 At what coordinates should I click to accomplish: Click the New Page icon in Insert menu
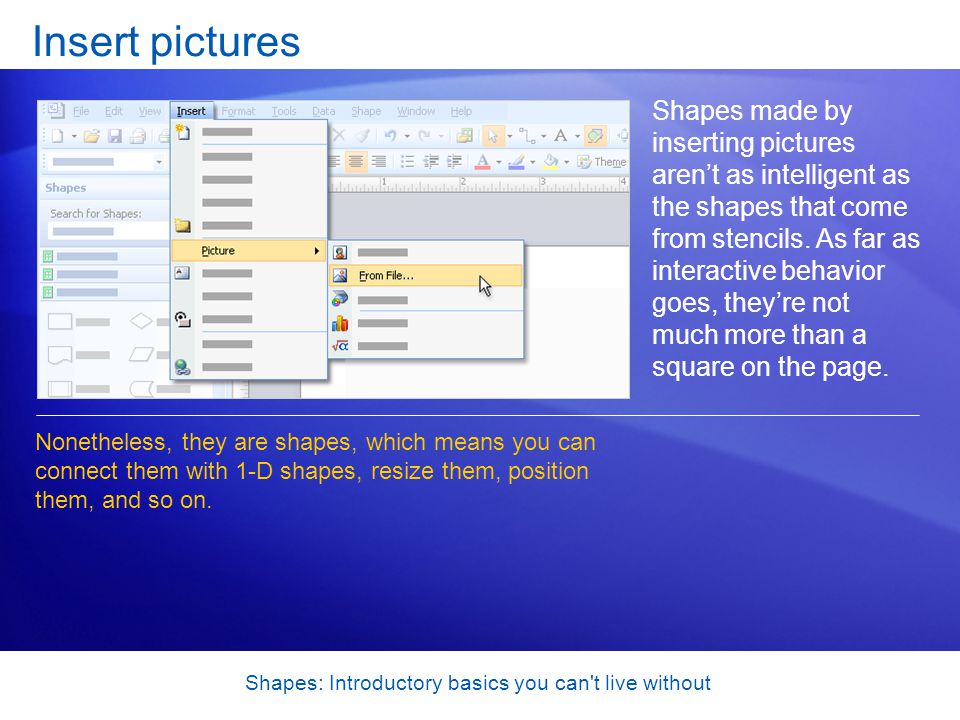183,132
